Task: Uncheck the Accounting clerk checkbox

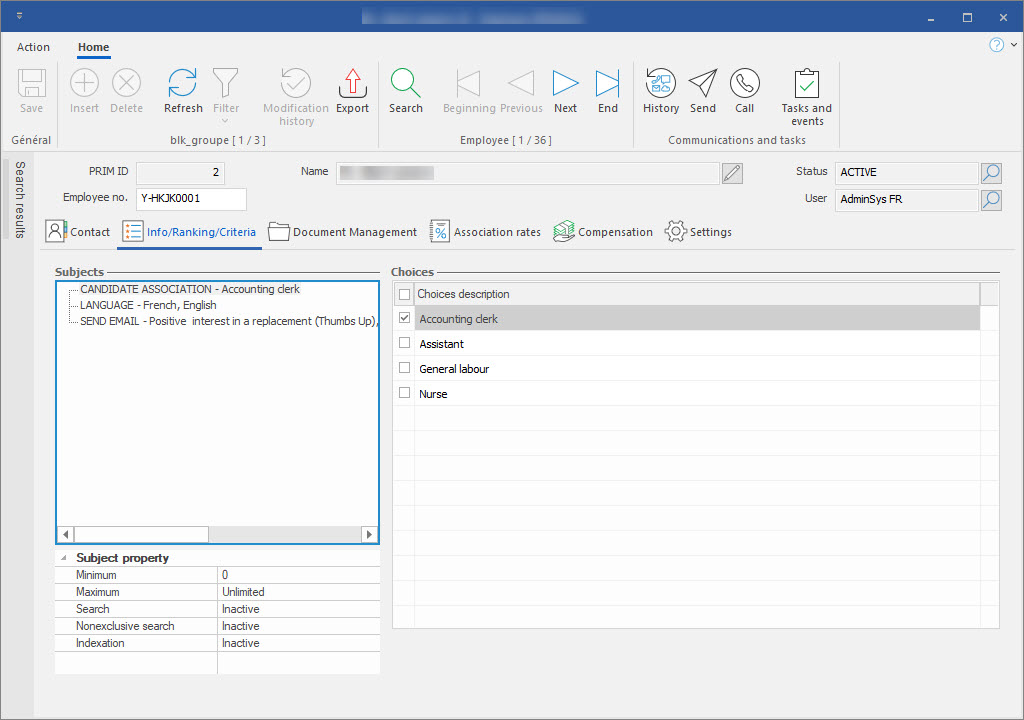Action: tap(404, 318)
